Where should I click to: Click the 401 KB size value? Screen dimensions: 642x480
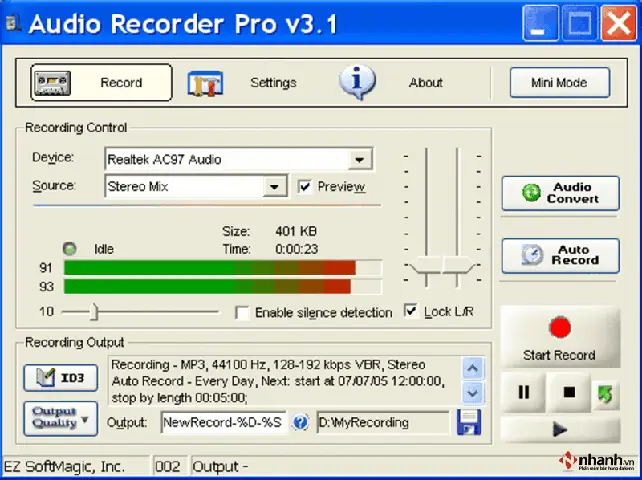coord(296,231)
